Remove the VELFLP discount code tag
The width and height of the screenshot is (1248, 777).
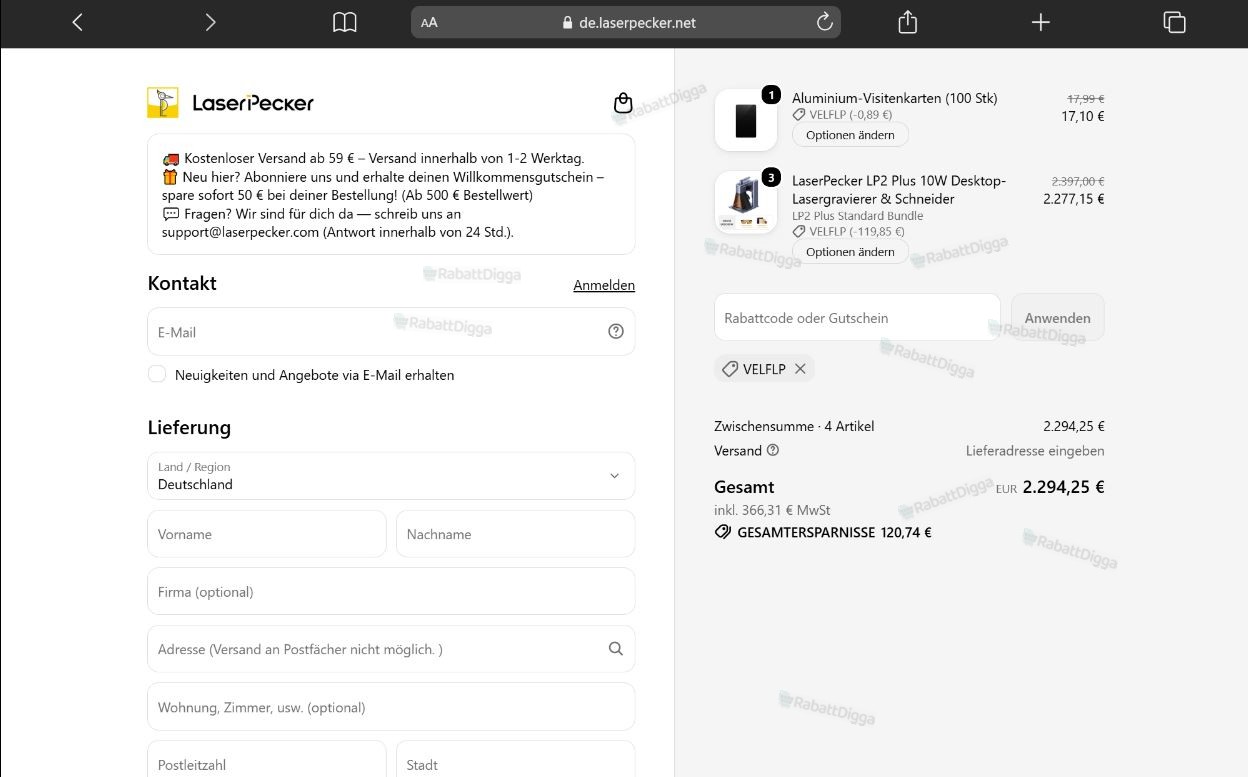(x=800, y=369)
